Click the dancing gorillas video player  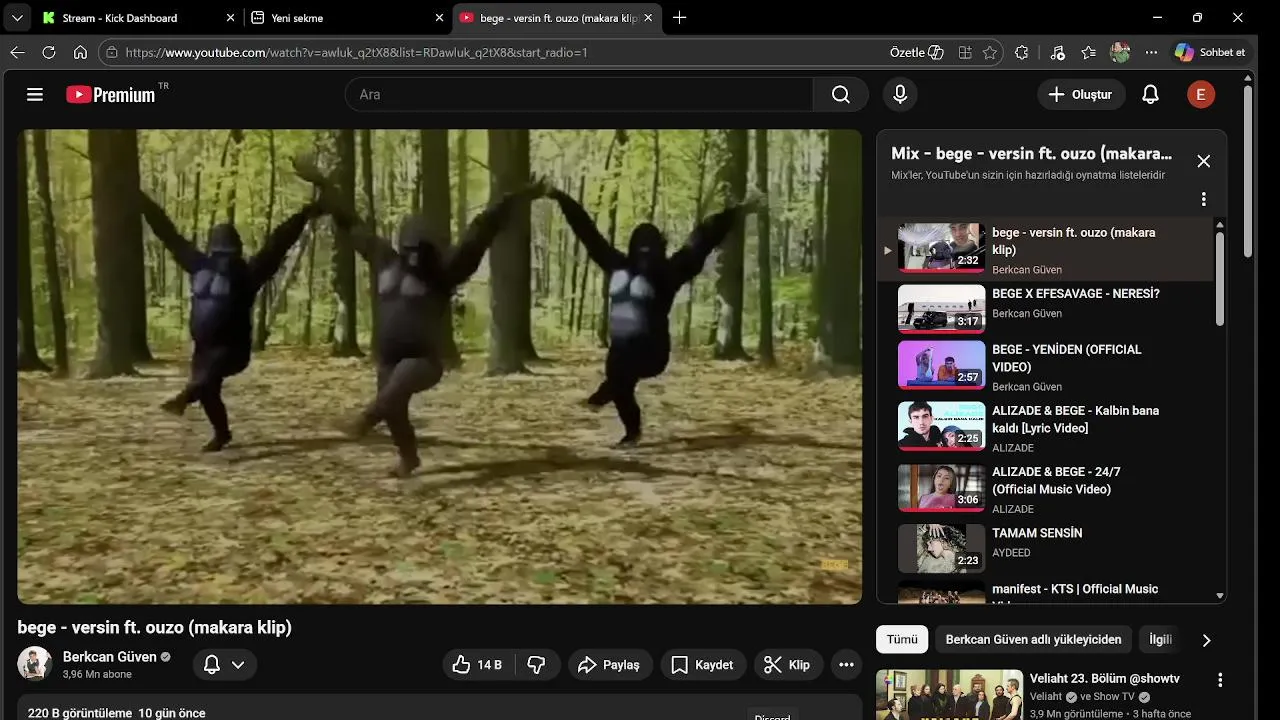click(x=439, y=366)
